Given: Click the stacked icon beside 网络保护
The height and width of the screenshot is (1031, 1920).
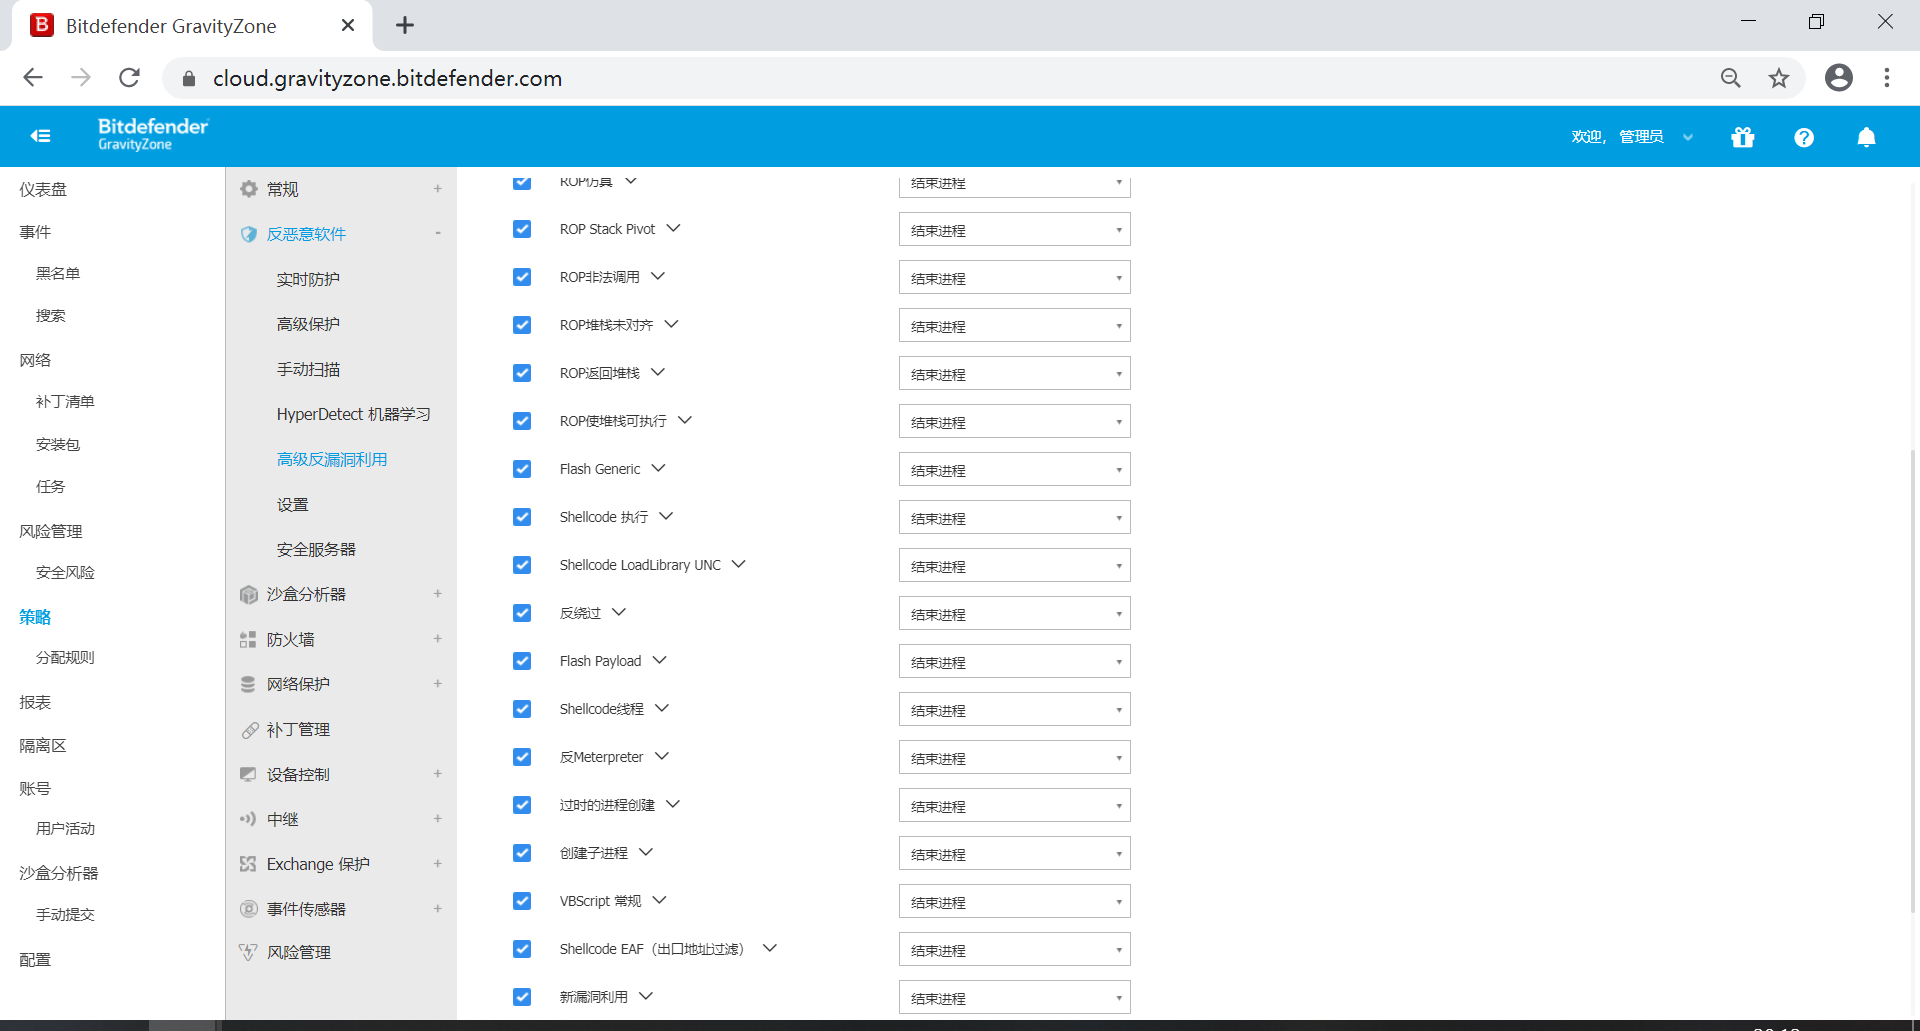Looking at the screenshot, I should point(248,685).
